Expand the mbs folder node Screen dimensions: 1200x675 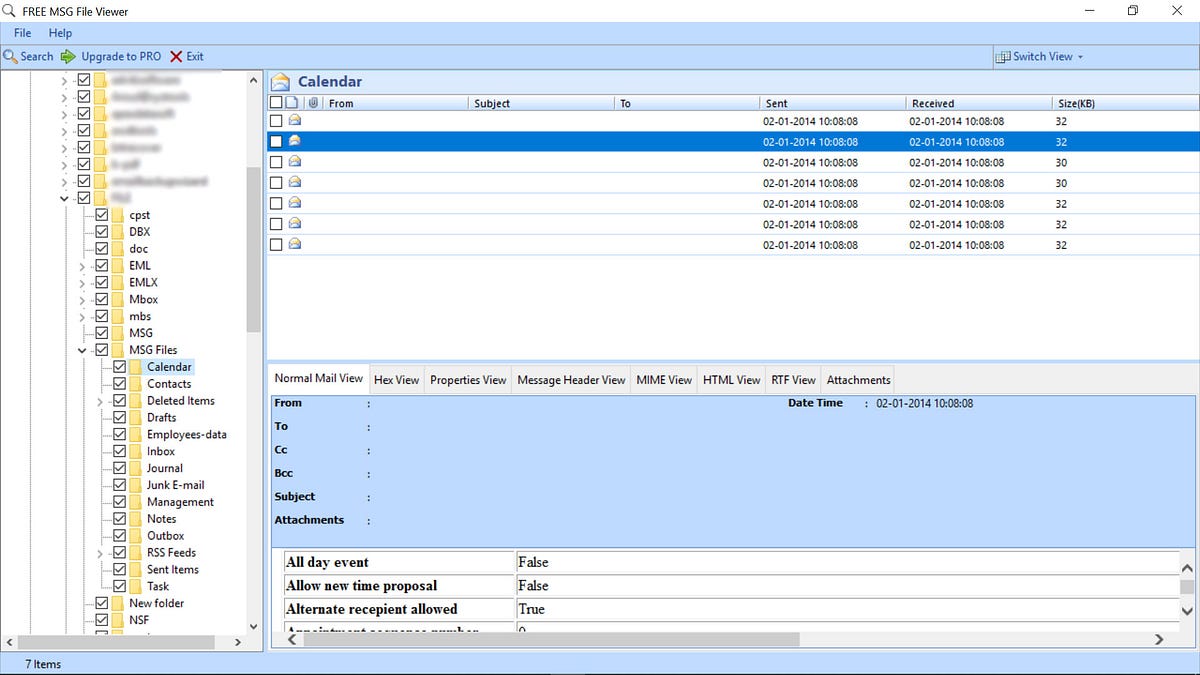point(82,316)
